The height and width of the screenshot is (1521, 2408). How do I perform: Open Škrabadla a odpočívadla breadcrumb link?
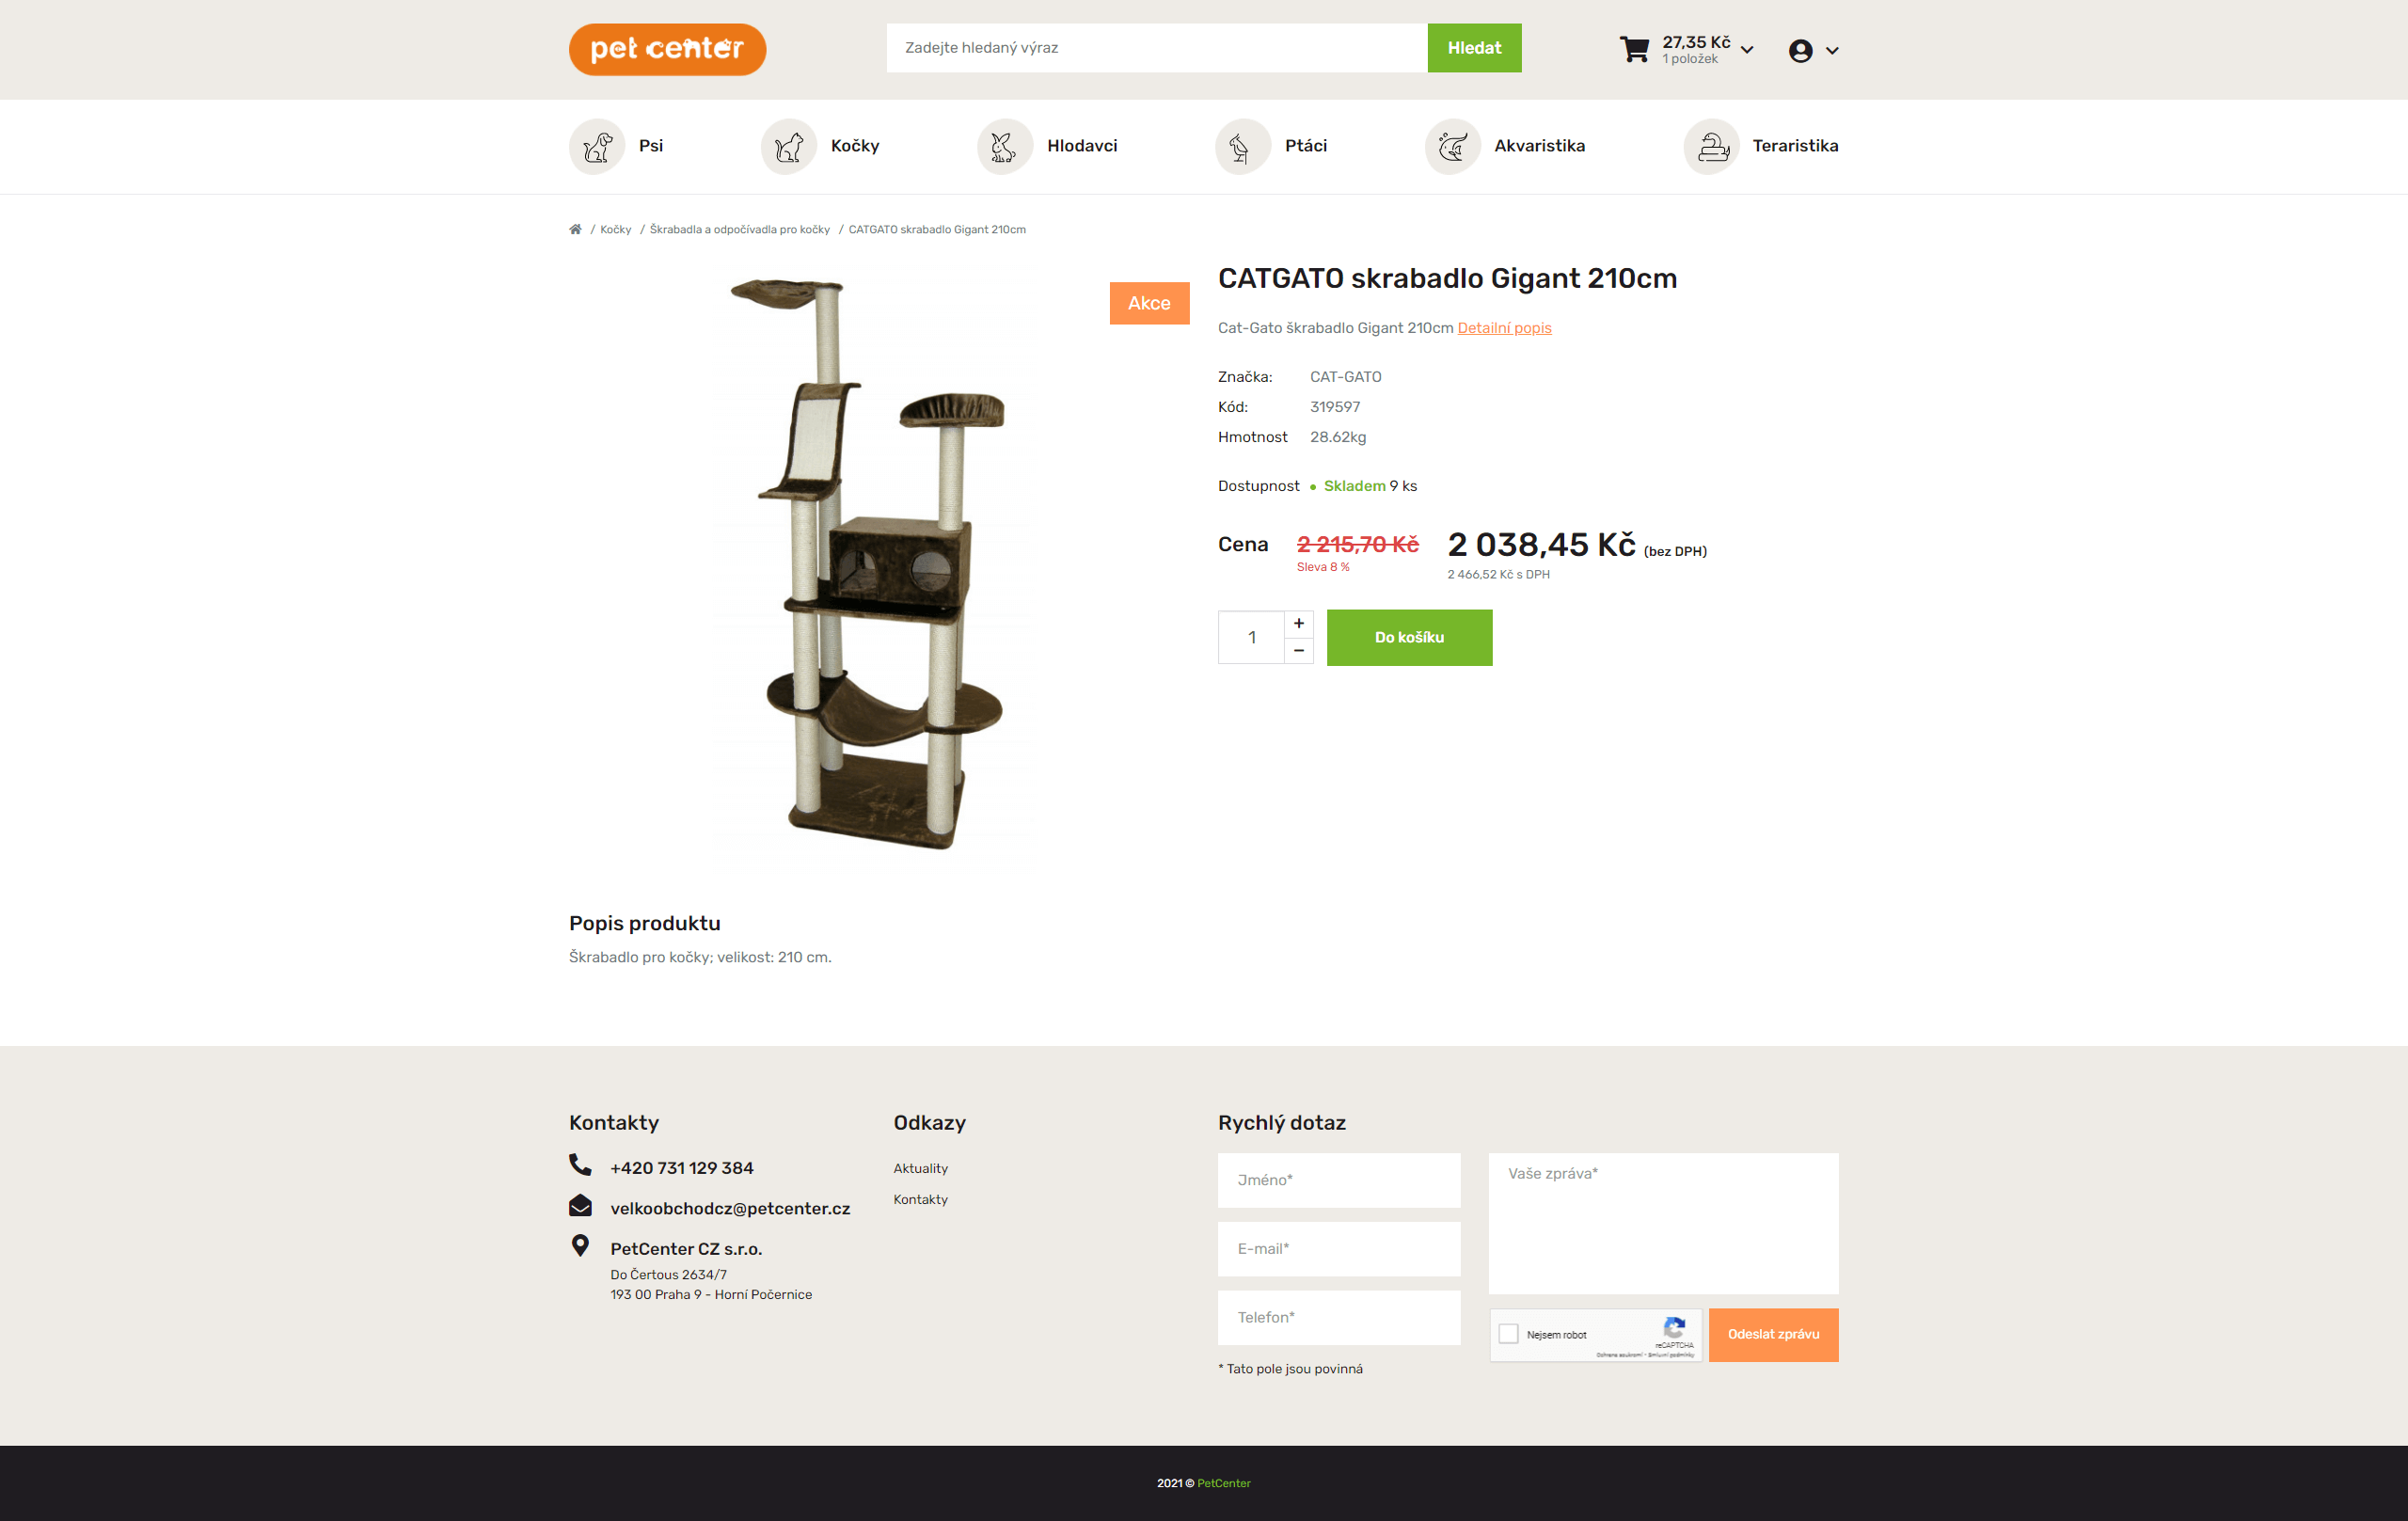tap(740, 229)
